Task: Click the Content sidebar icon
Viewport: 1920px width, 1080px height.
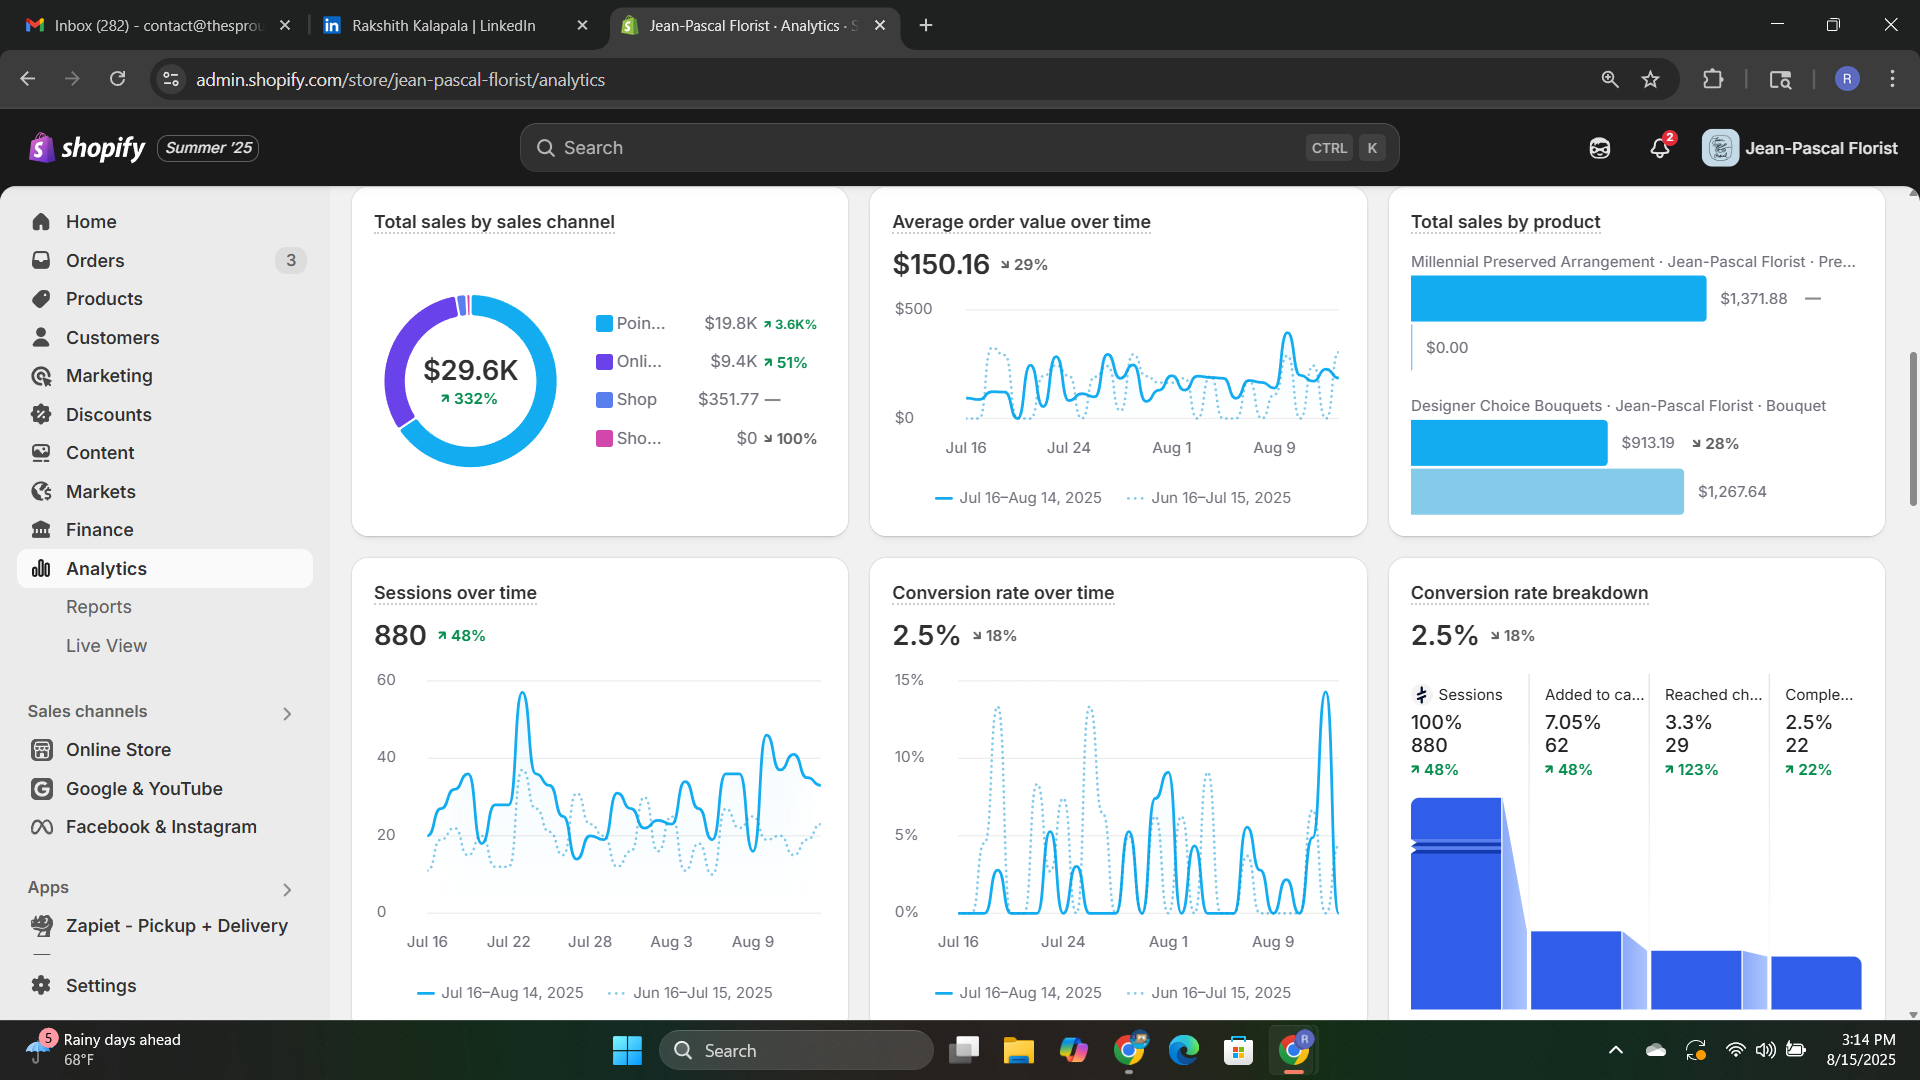Action: [41, 453]
